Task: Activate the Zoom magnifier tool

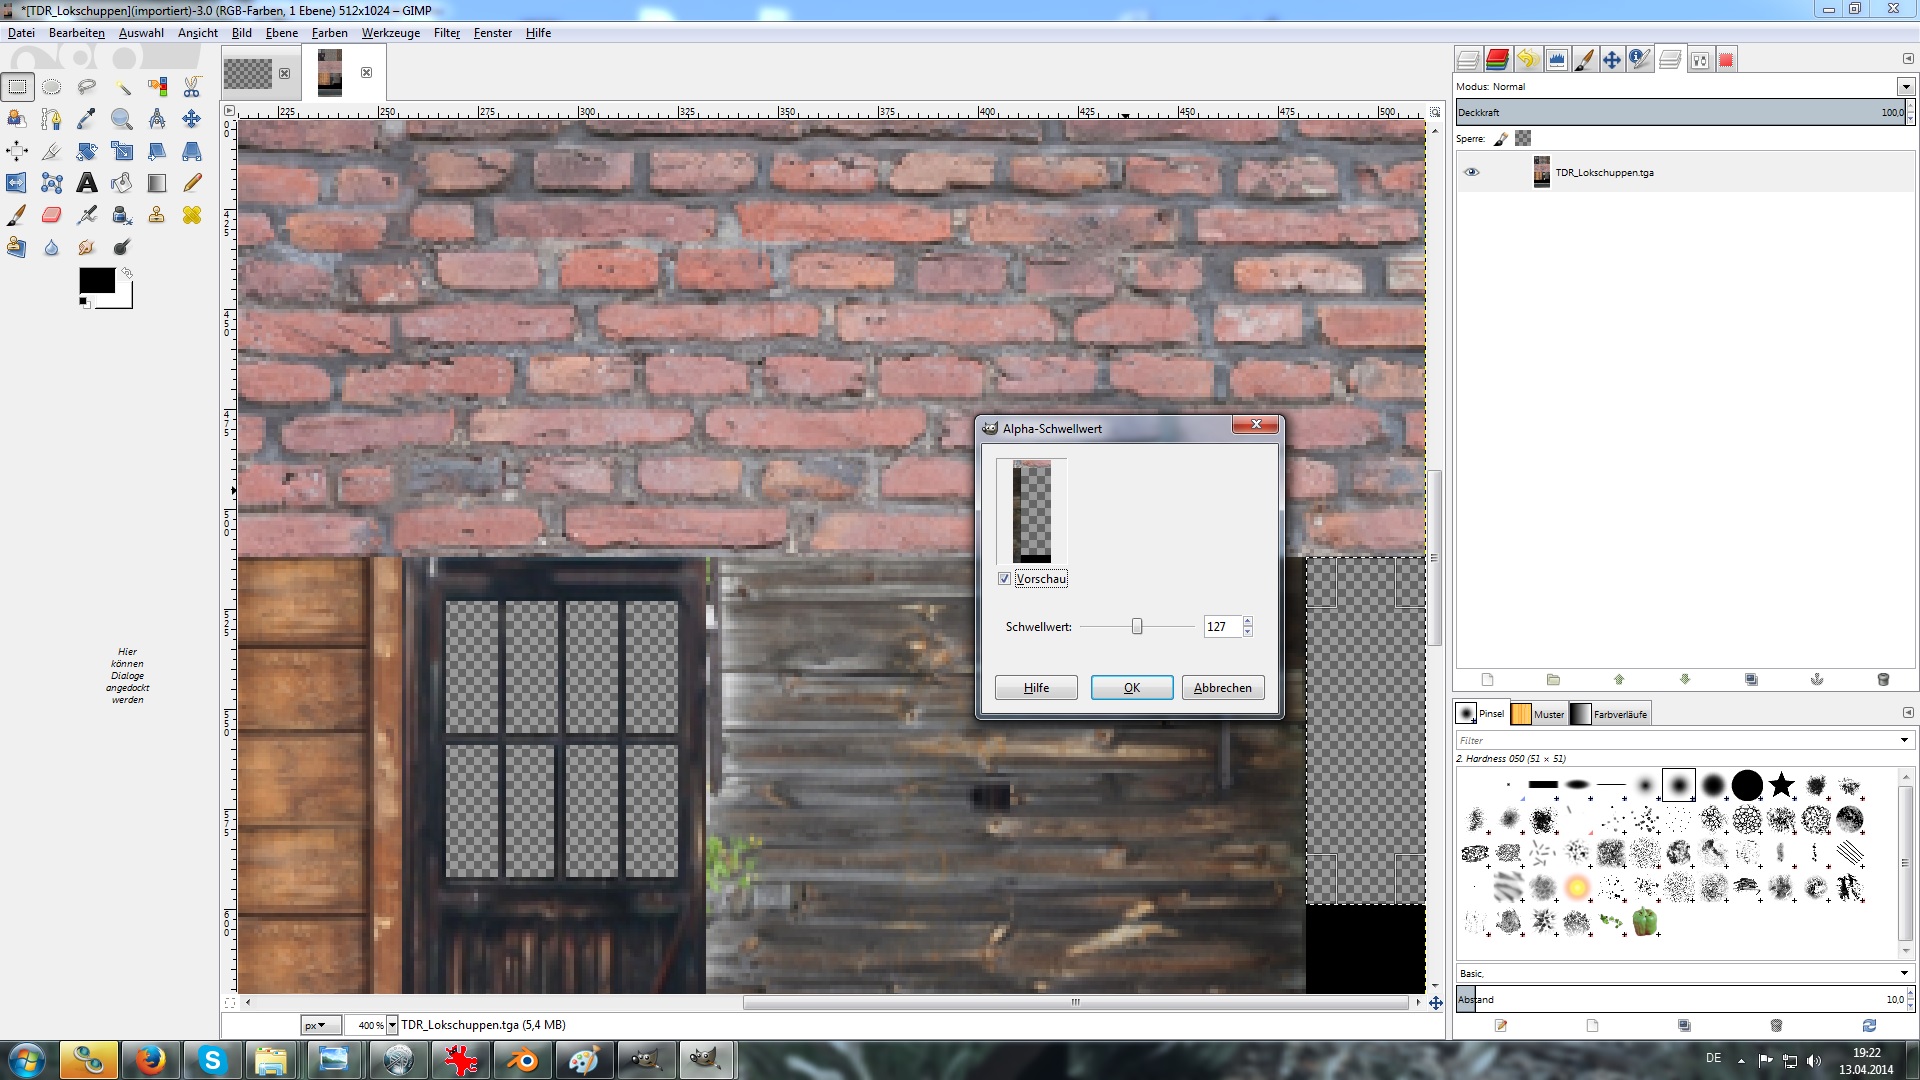Action: coord(122,120)
